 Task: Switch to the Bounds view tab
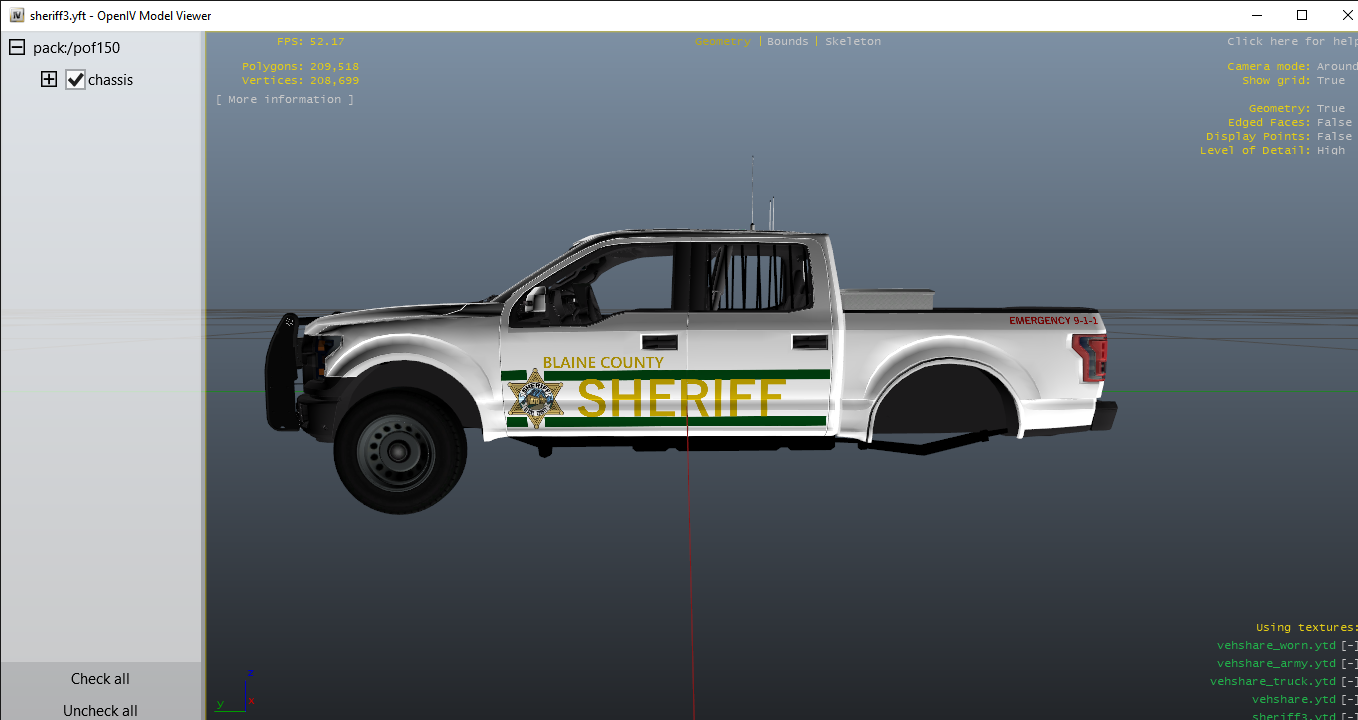787,42
